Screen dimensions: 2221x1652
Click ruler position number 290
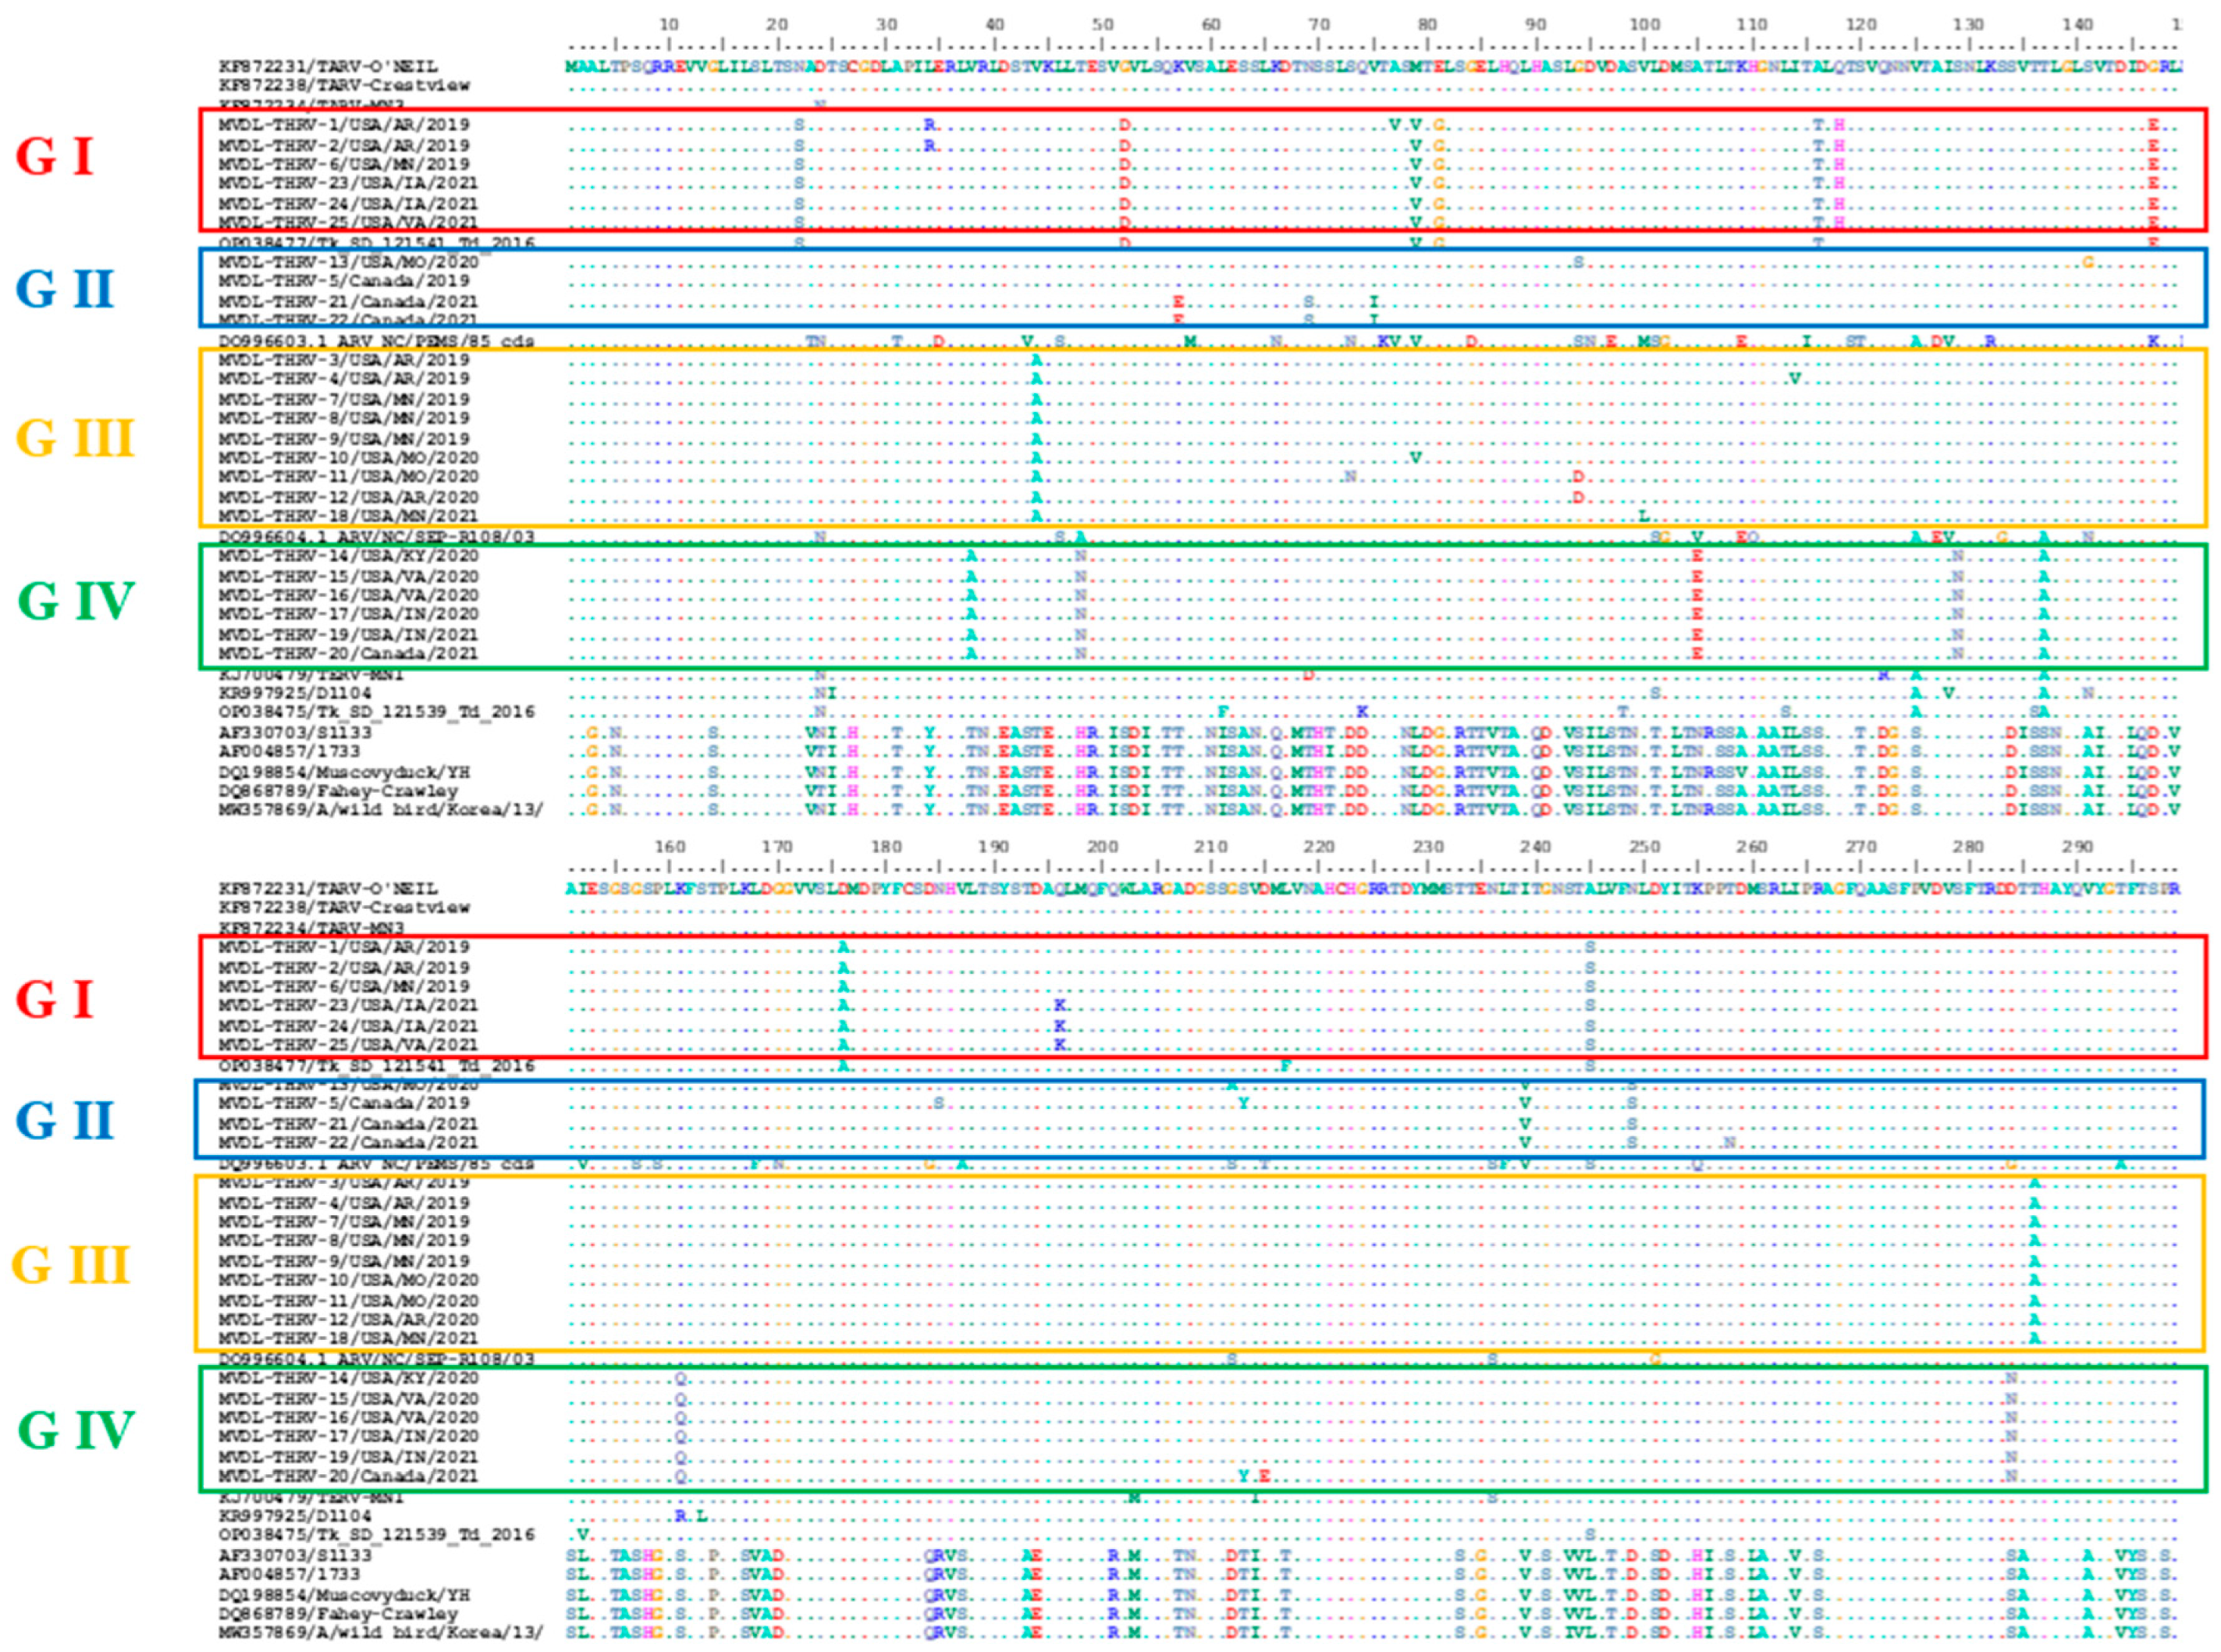tap(2077, 847)
